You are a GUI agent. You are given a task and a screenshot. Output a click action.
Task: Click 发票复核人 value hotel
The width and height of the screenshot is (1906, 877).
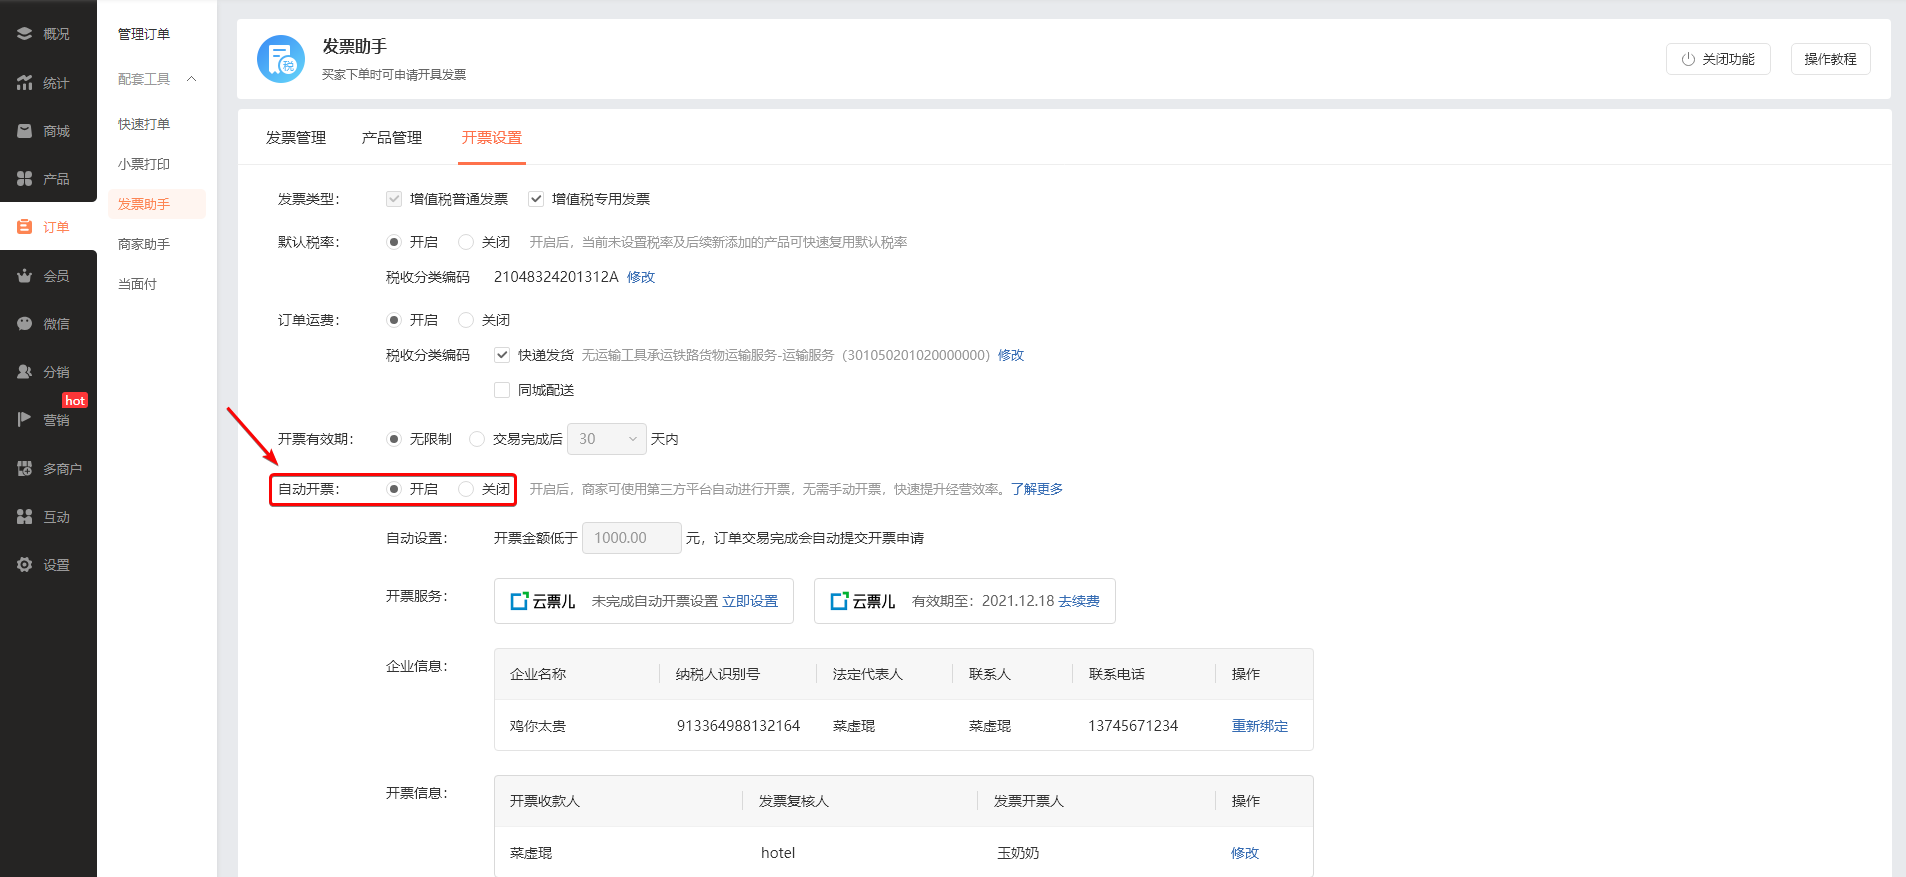[778, 853]
